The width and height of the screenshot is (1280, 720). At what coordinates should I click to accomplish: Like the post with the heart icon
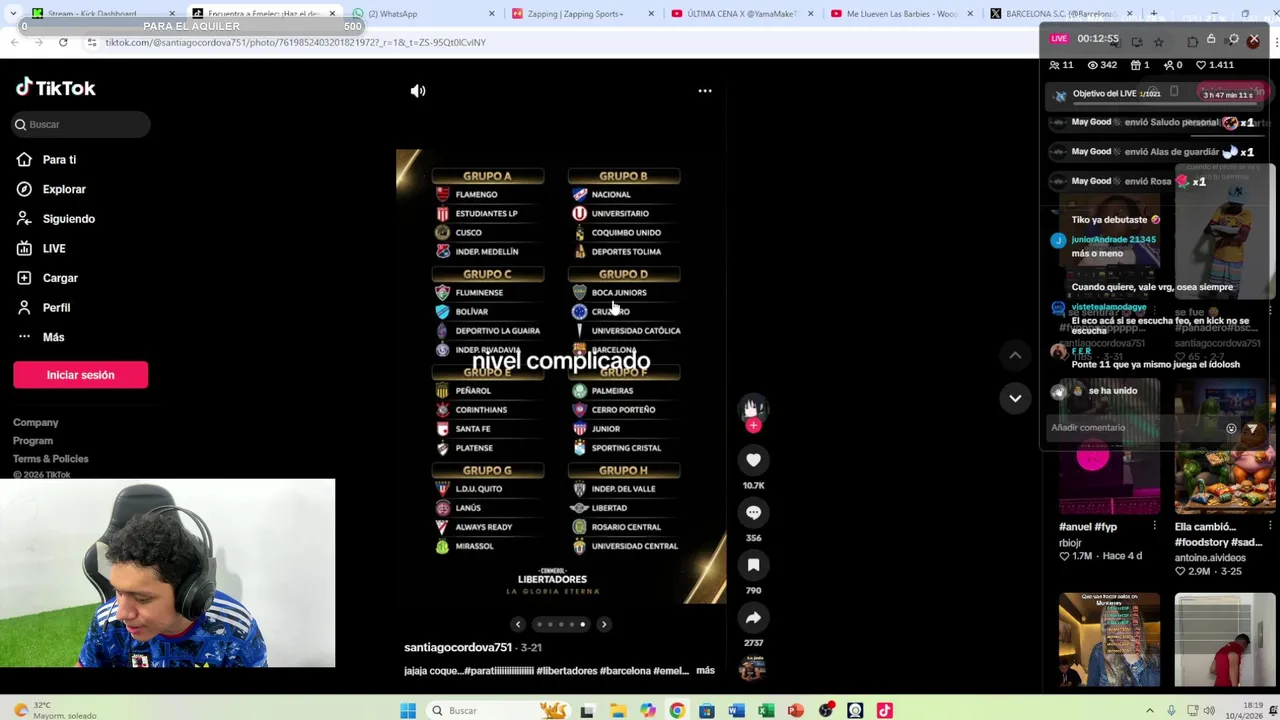pyautogui.click(x=753, y=460)
